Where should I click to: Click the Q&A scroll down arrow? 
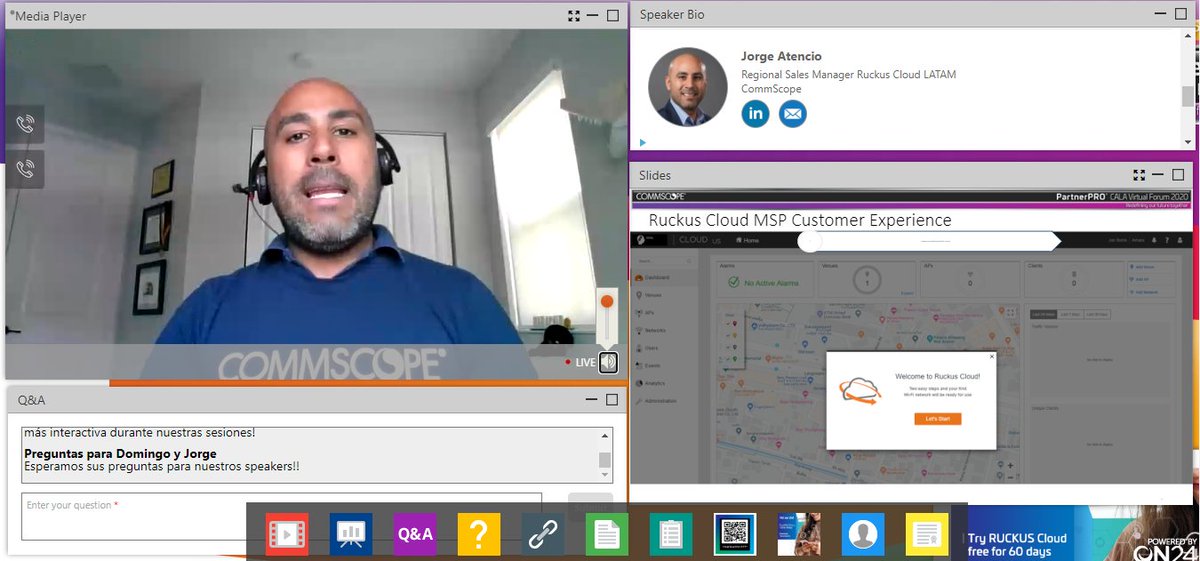point(605,476)
